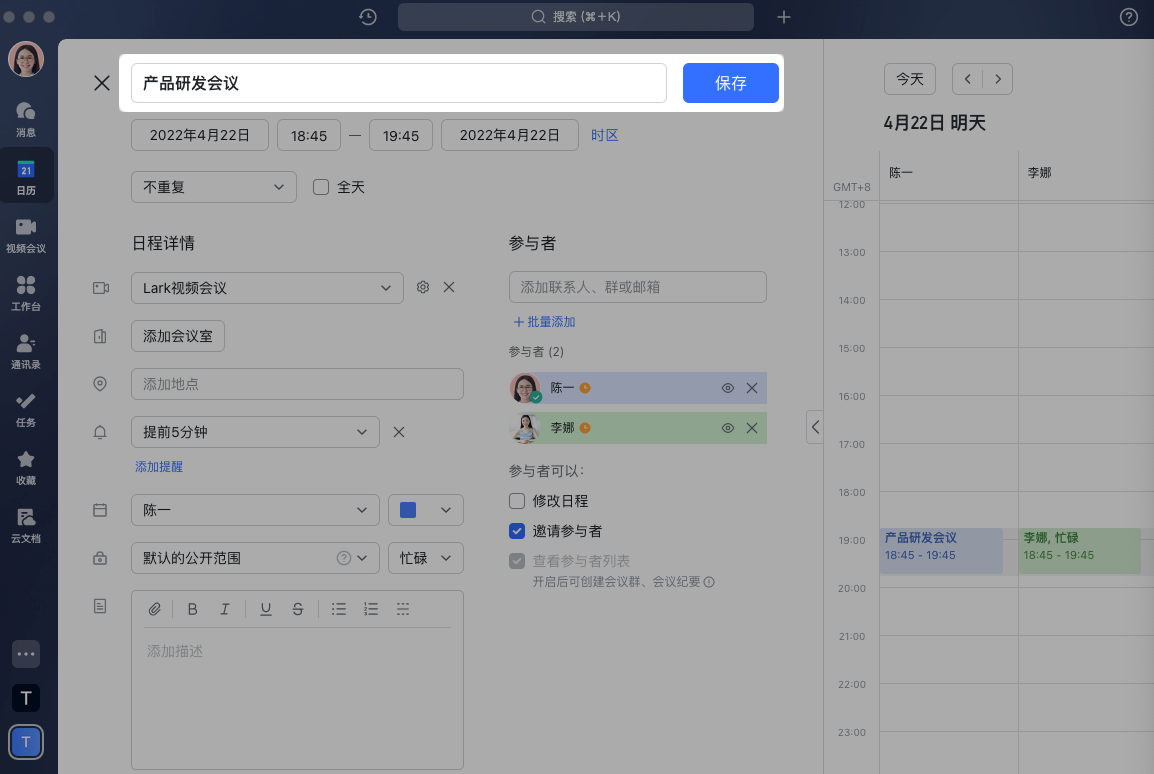Open Tasks in sidebar
The image size is (1154, 774).
[26, 409]
